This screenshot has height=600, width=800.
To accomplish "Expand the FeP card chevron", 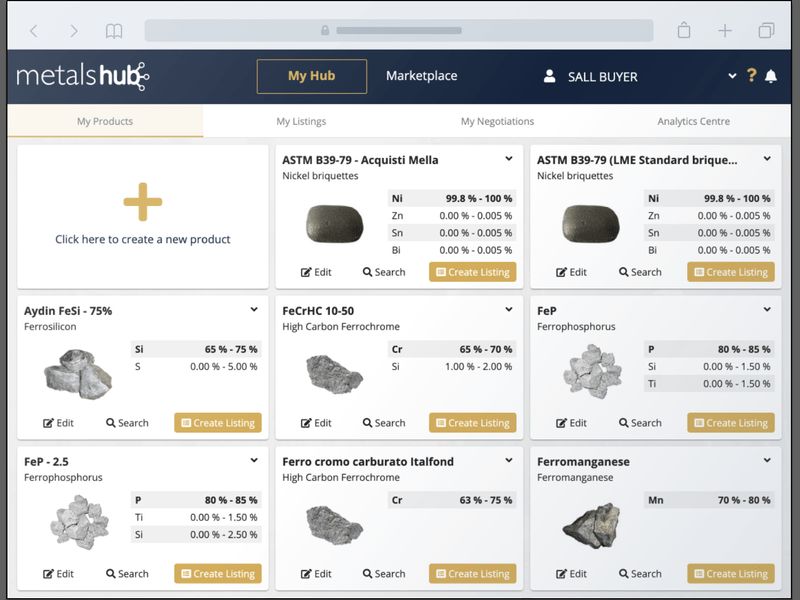I will click(767, 309).
